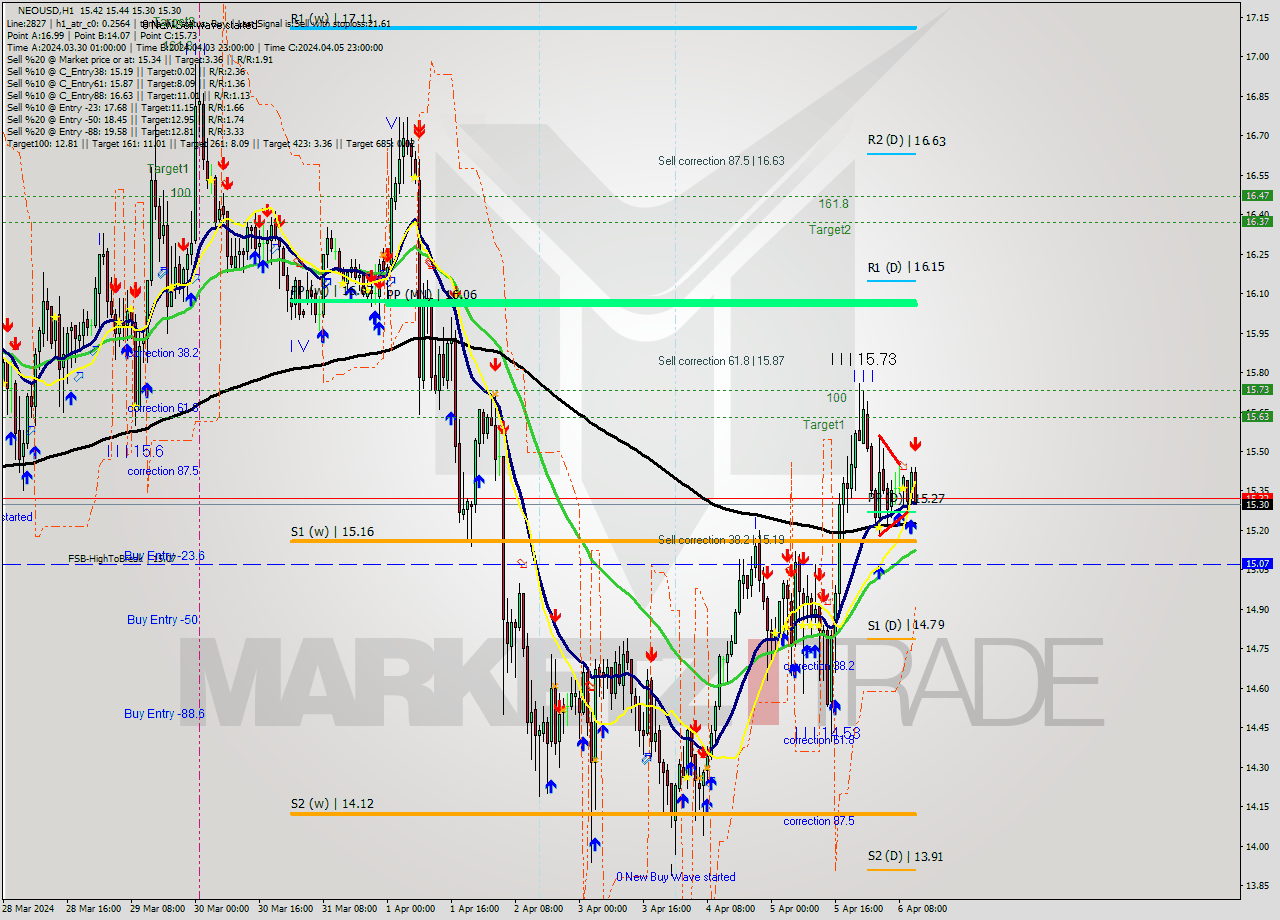
Task: Click the 15.30 current price tag
Action: pos(1256,505)
